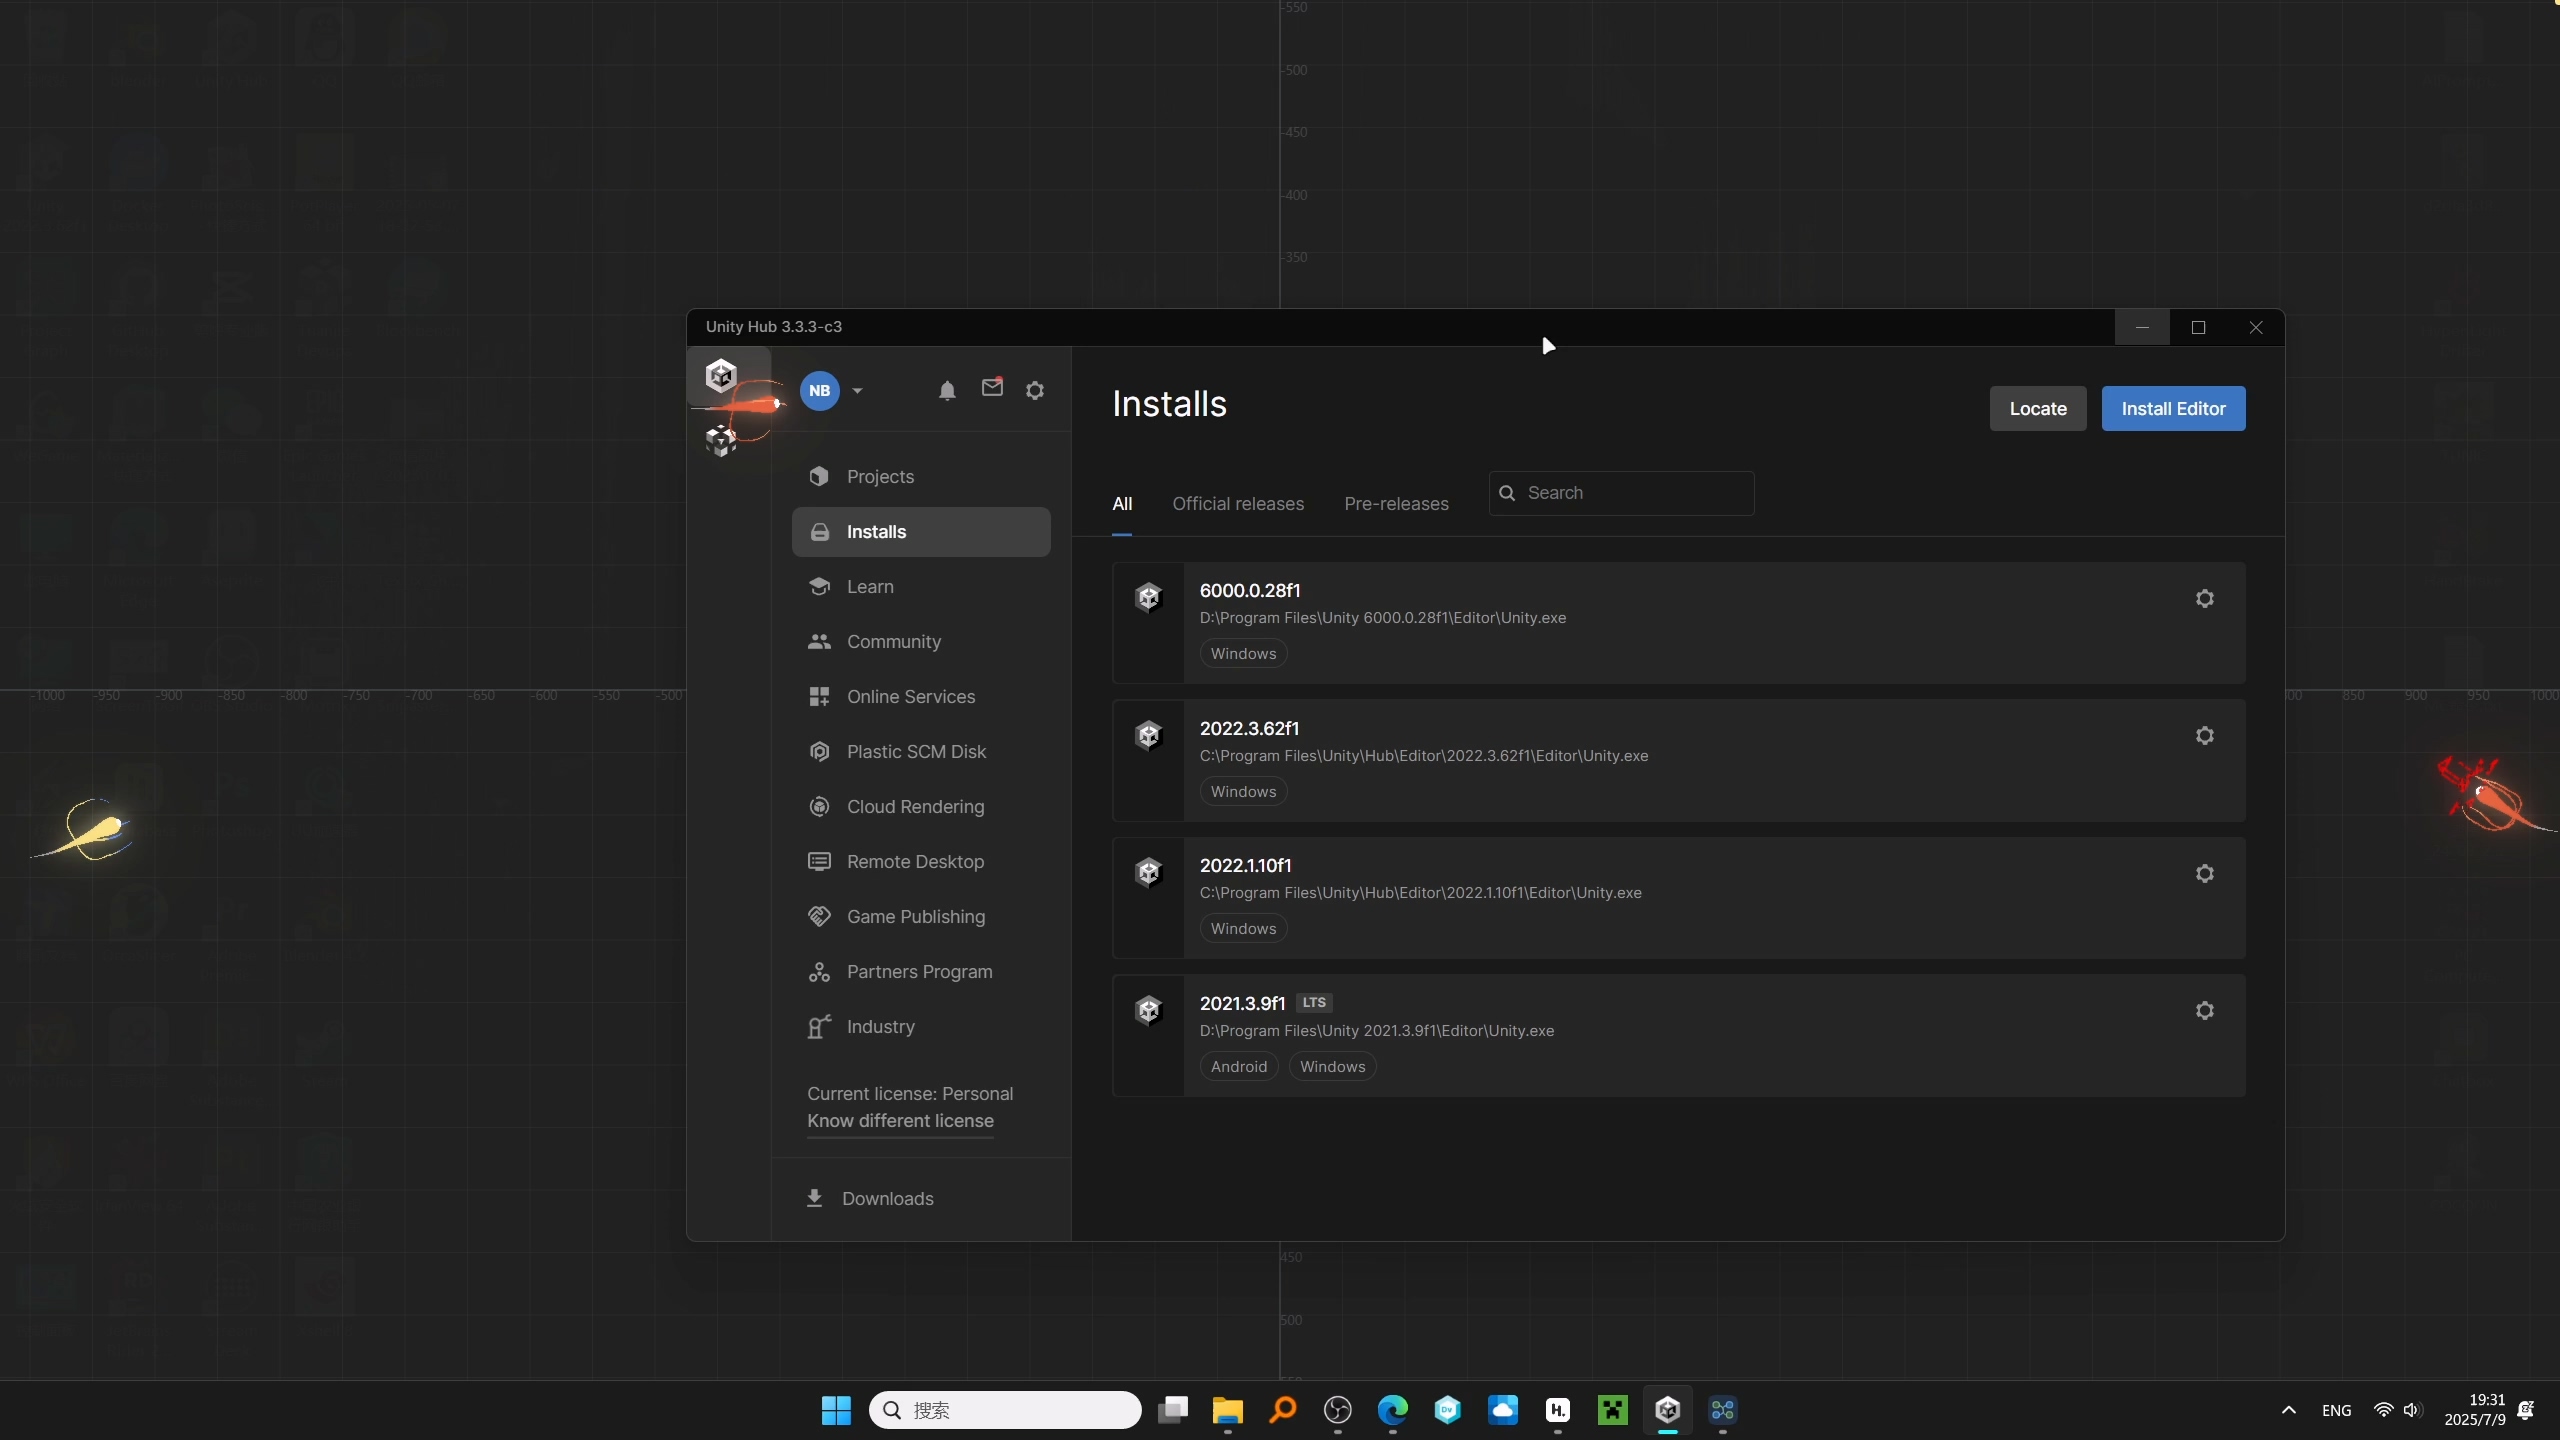This screenshot has height=1440, width=2560.
Task: Click the Know different license link
Action: (900, 1121)
